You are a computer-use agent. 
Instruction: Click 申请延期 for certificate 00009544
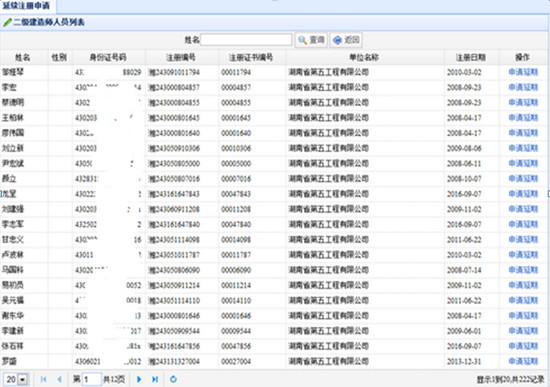coord(523,331)
